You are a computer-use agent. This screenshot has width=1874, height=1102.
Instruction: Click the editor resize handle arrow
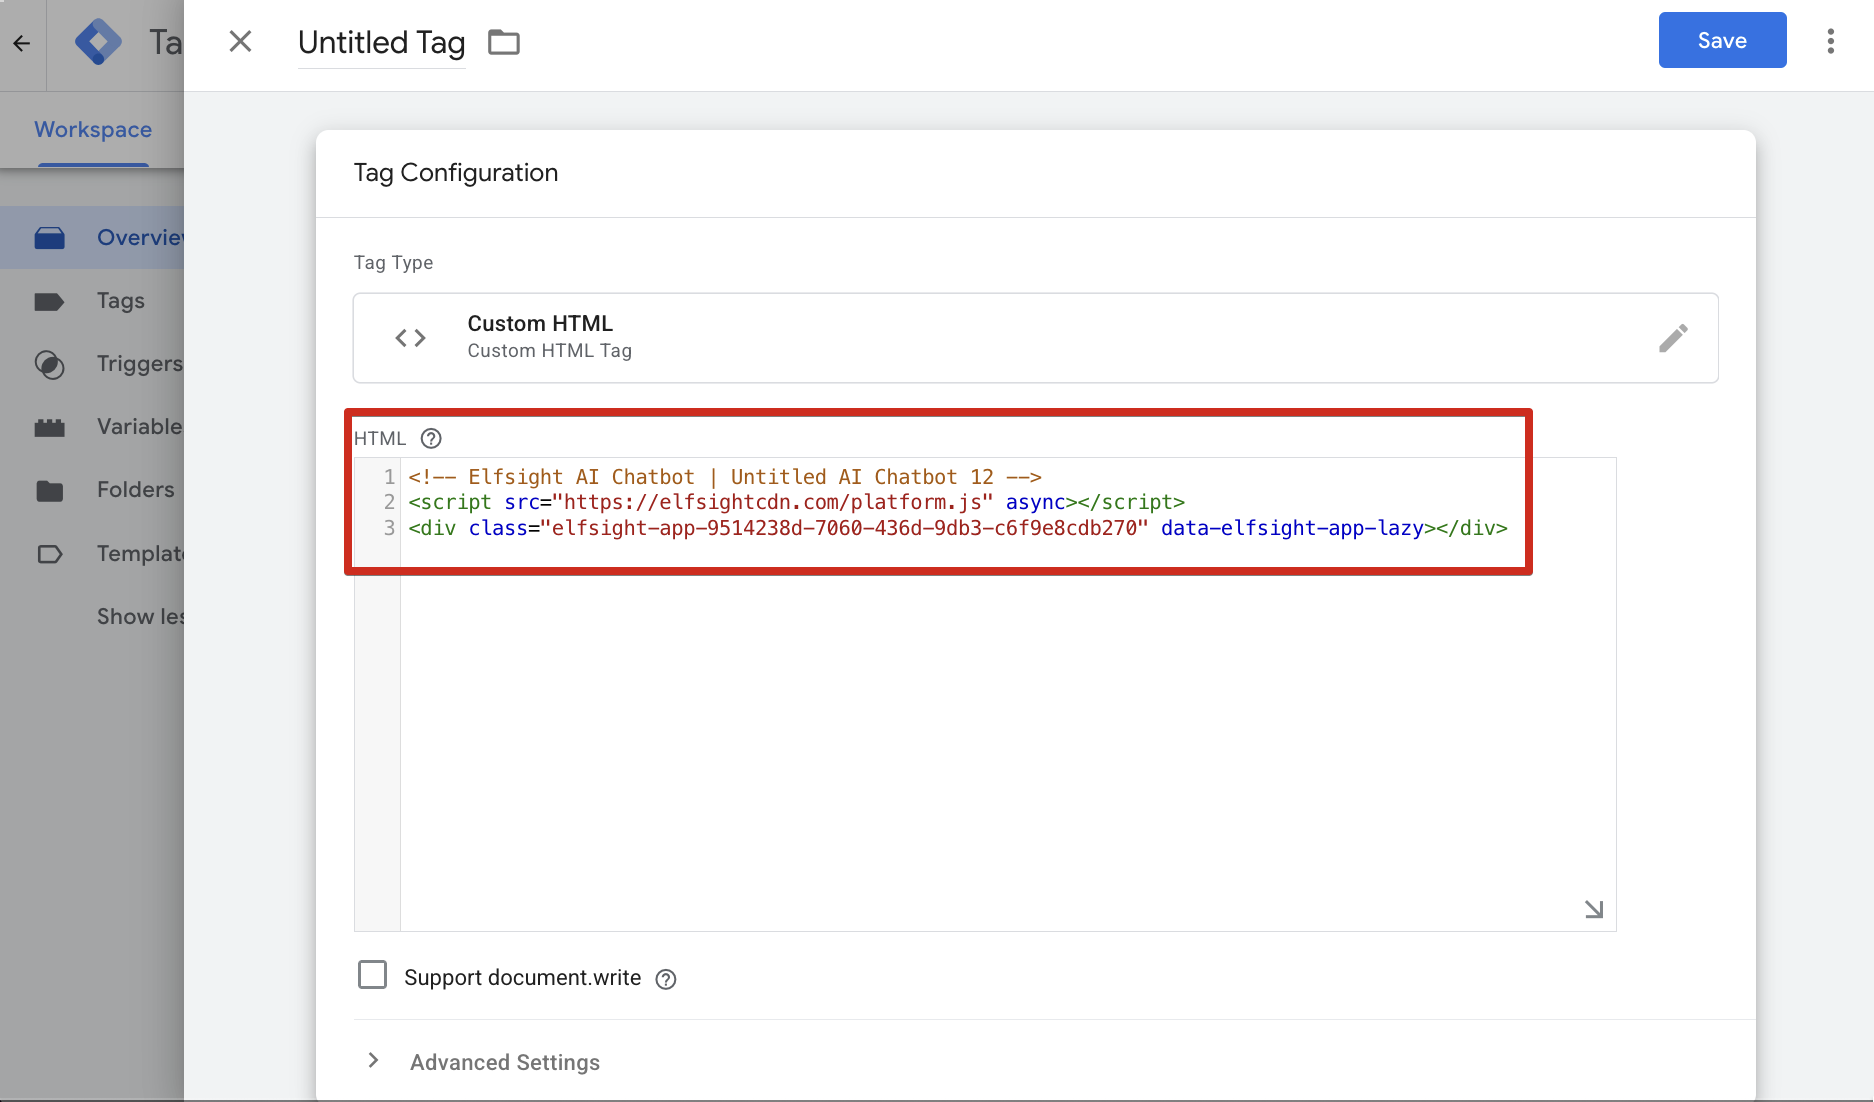(x=1594, y=909)
